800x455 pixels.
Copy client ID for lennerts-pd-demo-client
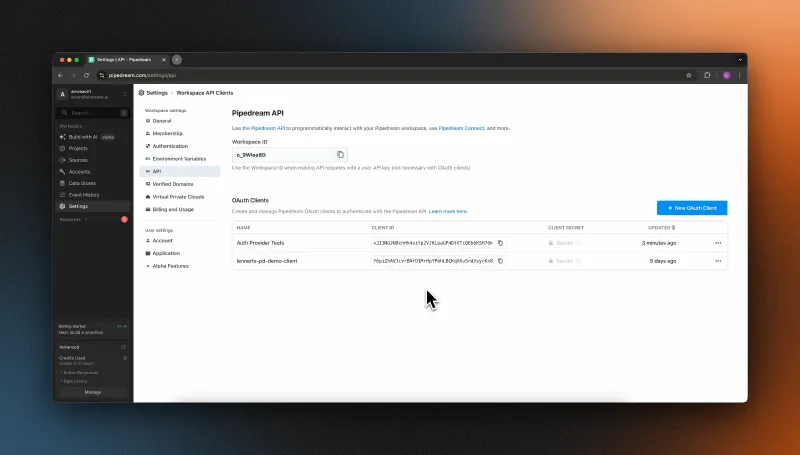[501, 260]
